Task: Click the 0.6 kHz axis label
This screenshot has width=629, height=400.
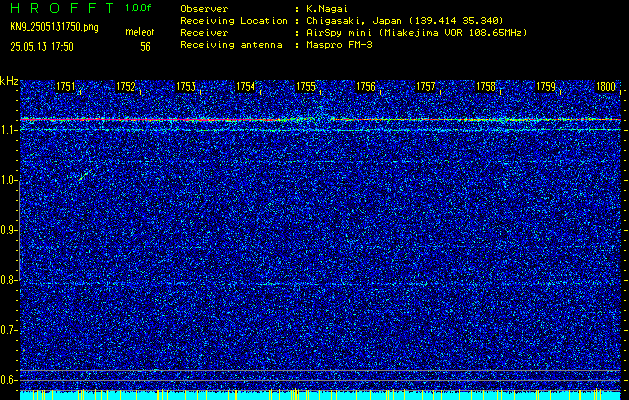Action: 7,380
